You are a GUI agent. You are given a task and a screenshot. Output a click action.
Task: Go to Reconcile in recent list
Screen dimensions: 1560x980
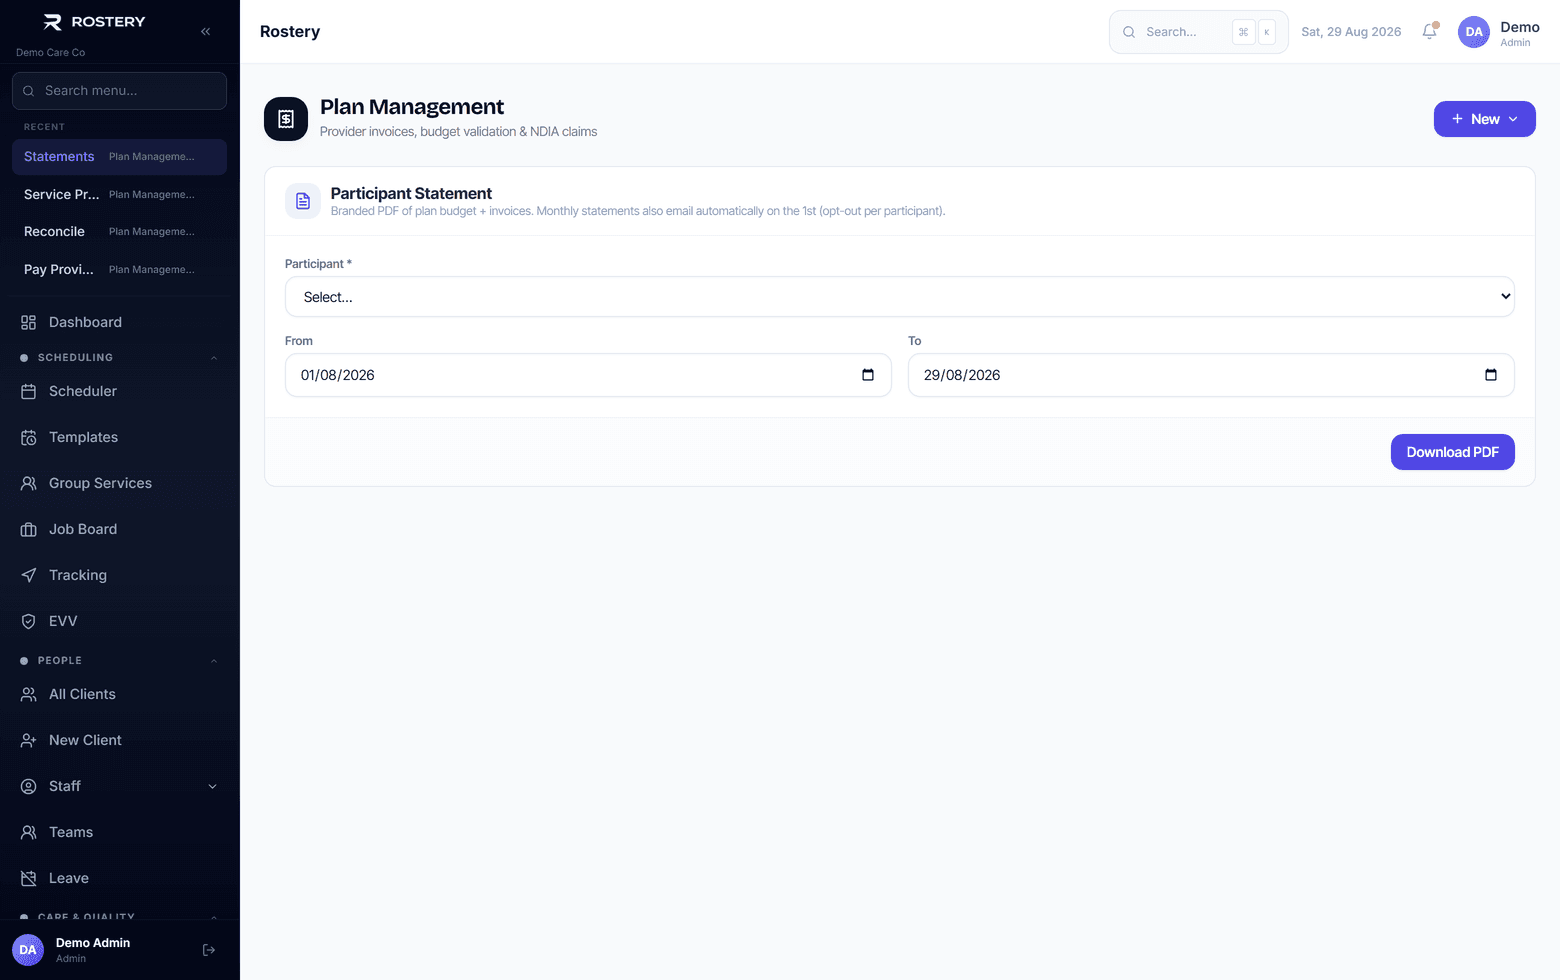click(x=120, y=231)
